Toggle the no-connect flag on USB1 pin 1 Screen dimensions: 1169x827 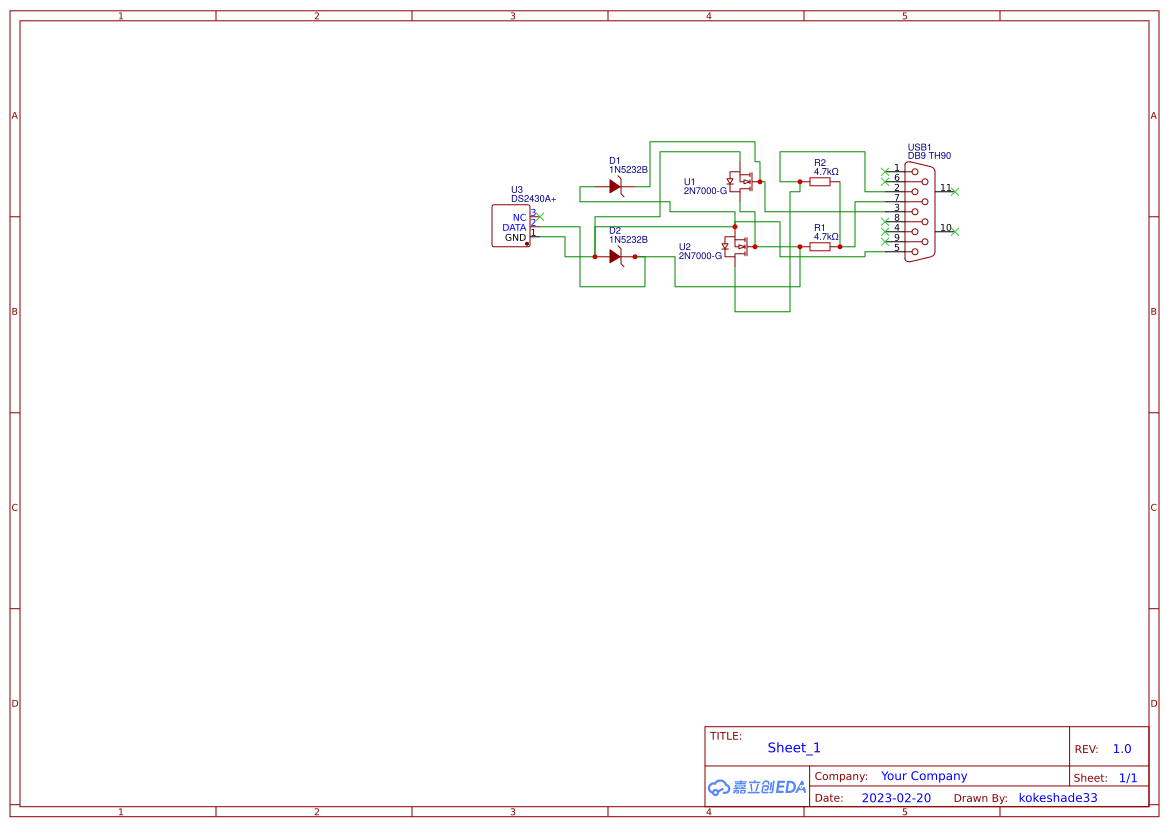click(885, 171)
